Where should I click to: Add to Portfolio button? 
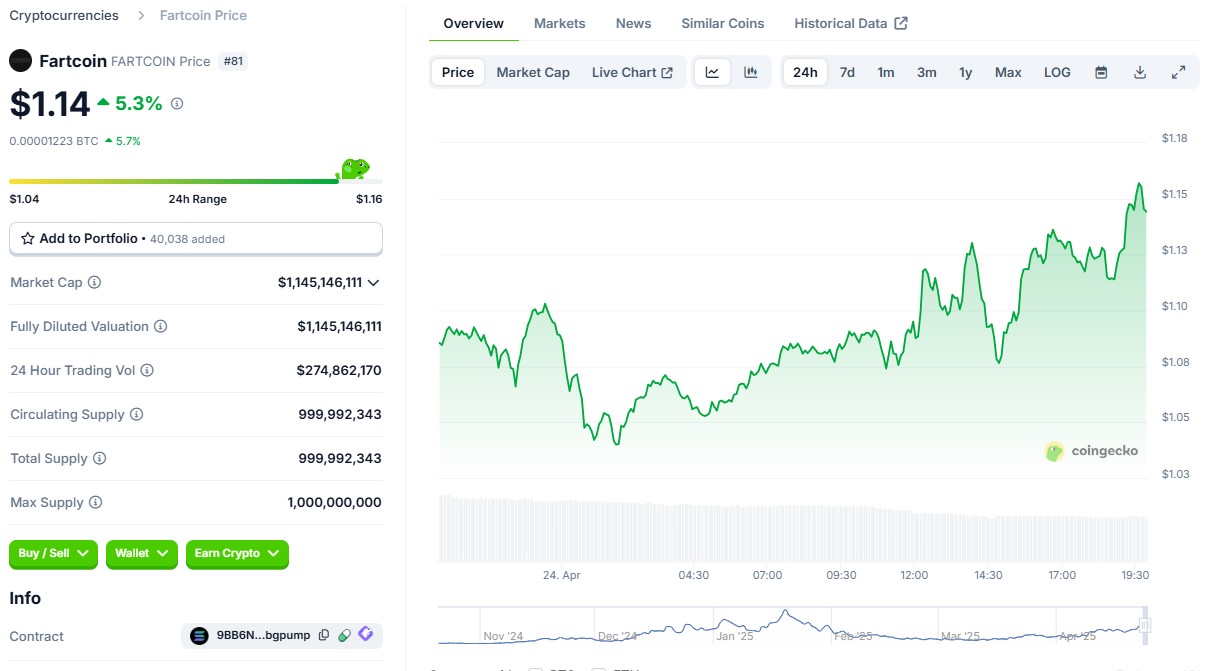click(196, 239)
